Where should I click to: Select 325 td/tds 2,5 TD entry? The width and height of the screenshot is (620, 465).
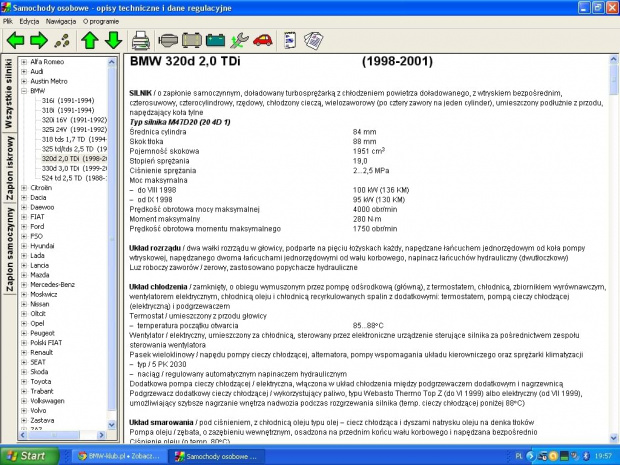[74, 149]
